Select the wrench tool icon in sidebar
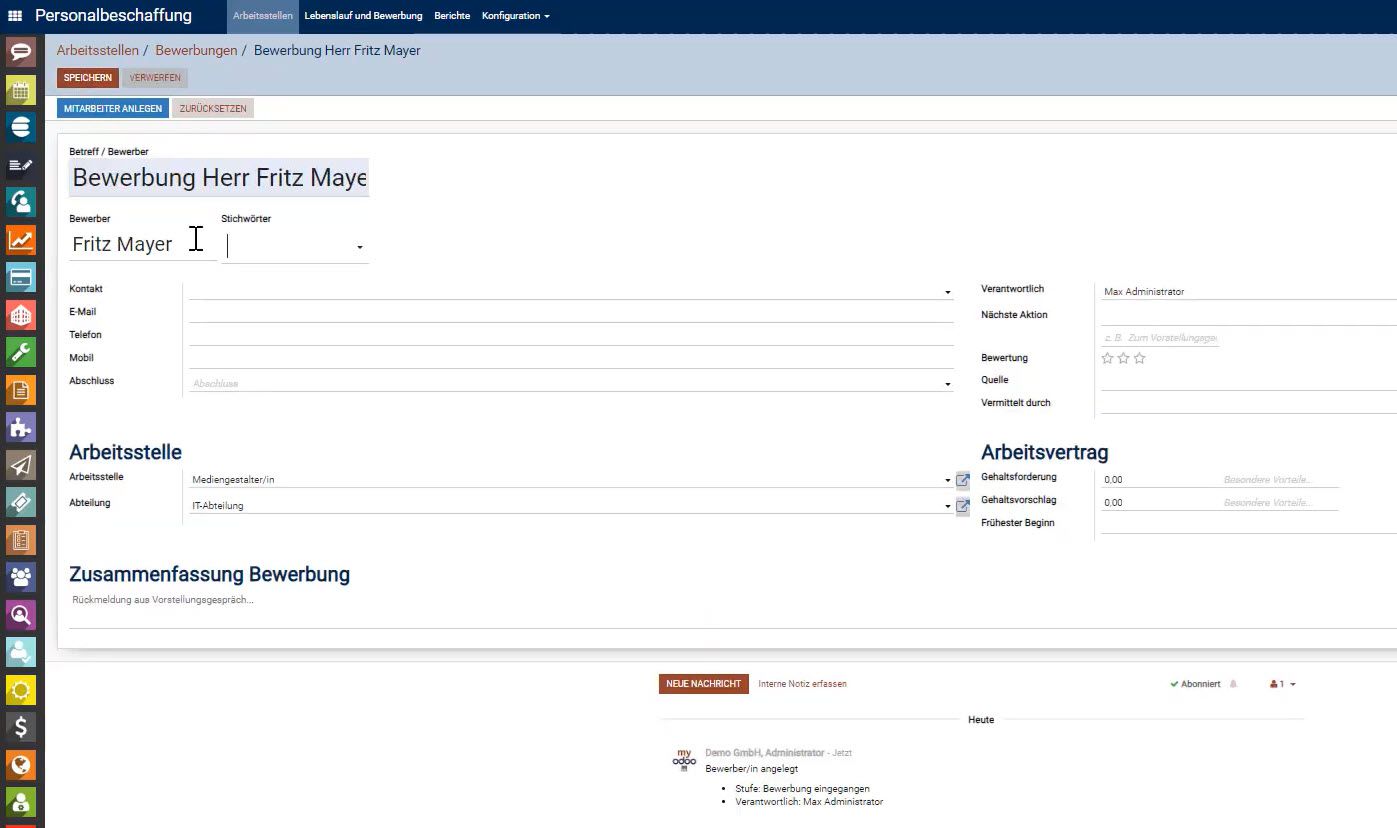1397x828 pixels. [x=21, y=352]
